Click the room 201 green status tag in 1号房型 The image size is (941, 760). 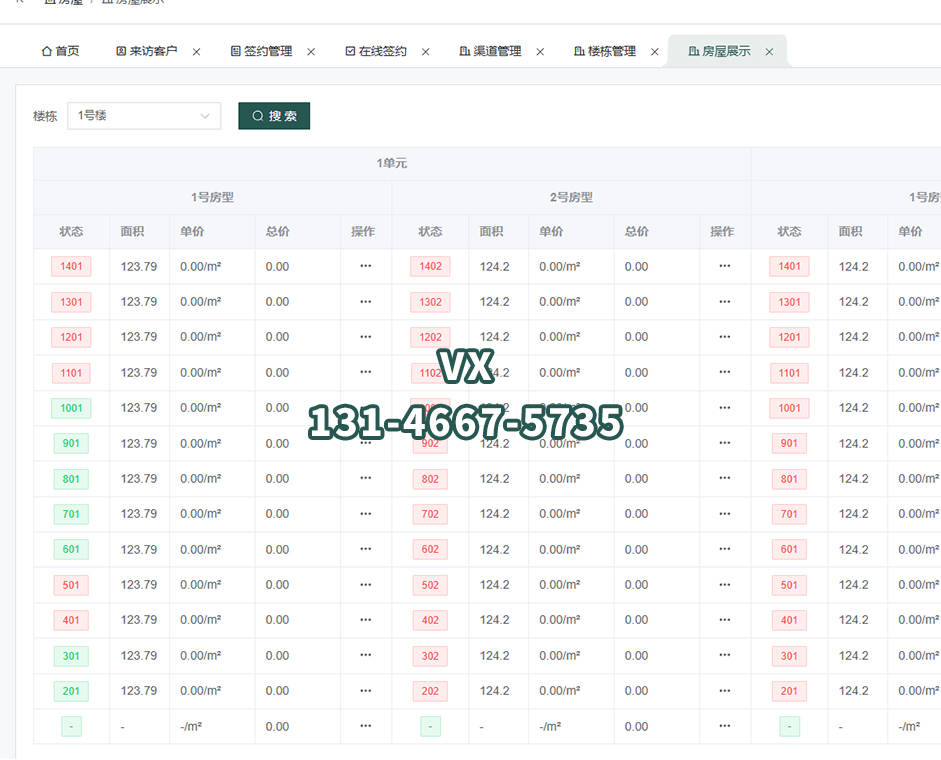[x=71, y=691]
